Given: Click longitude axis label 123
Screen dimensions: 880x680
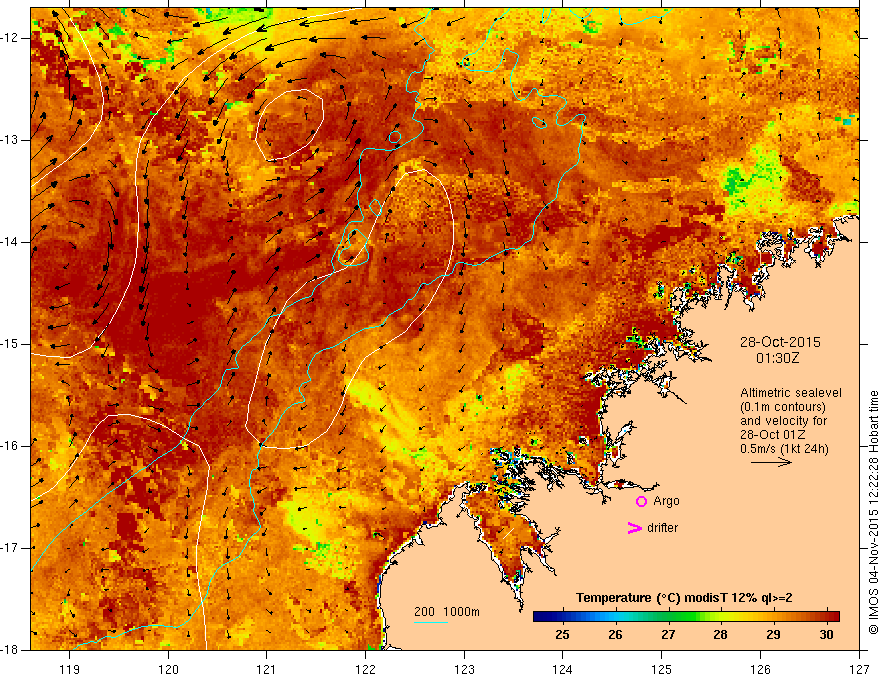Looking at the screenshot, I should 464,669.
